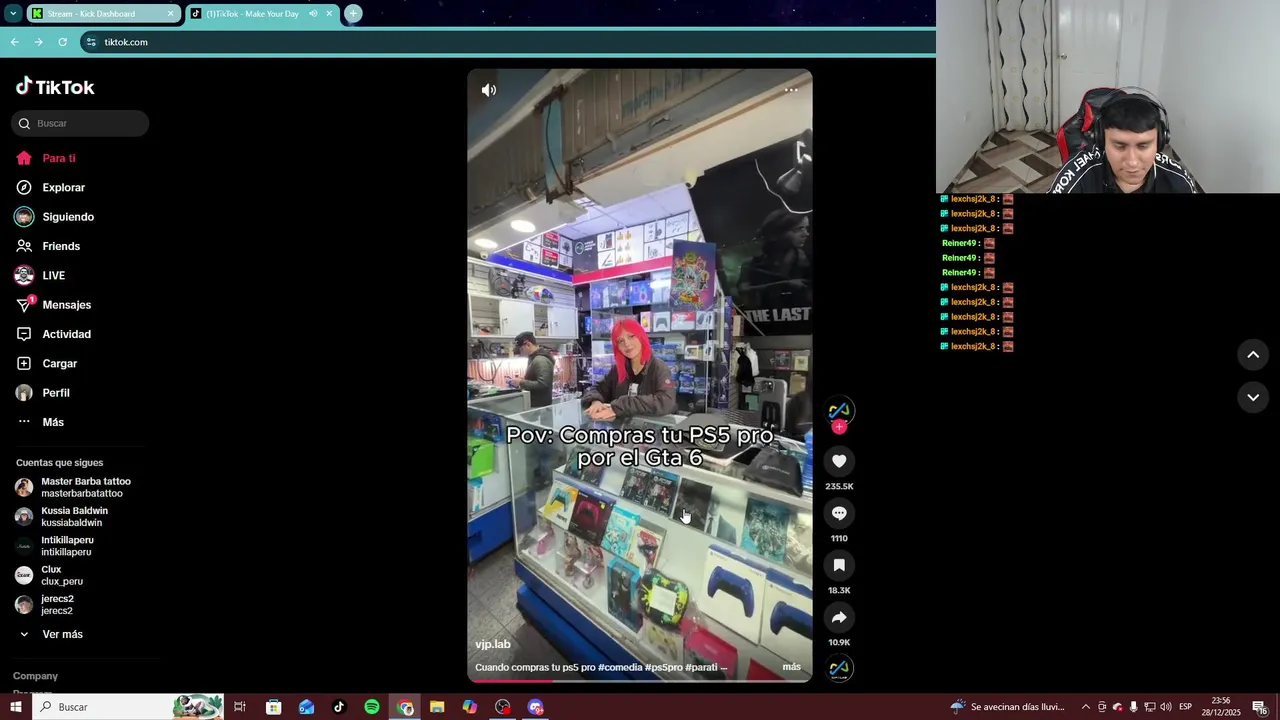Go back in the browser
This screenshot has width=1280, height=720.
pos(14,42)
